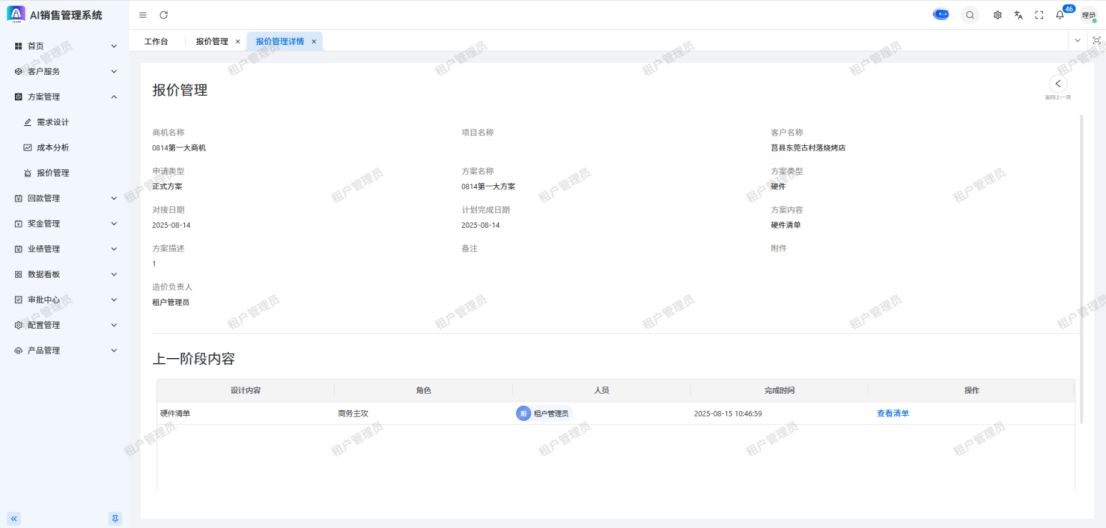Open the notifications bell icon
Viewport: 1106px width, 528px height.
pyautogui.click(x=1060, y=15)
